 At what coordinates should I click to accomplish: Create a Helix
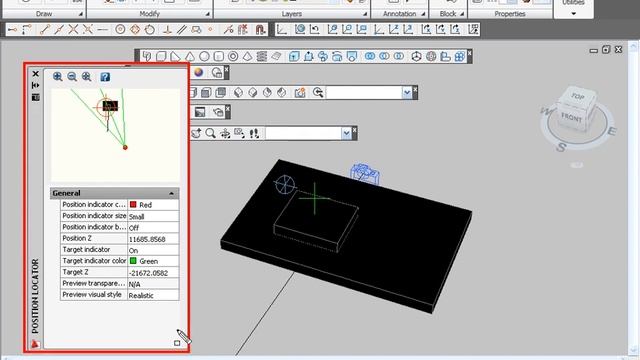point(262,56)
